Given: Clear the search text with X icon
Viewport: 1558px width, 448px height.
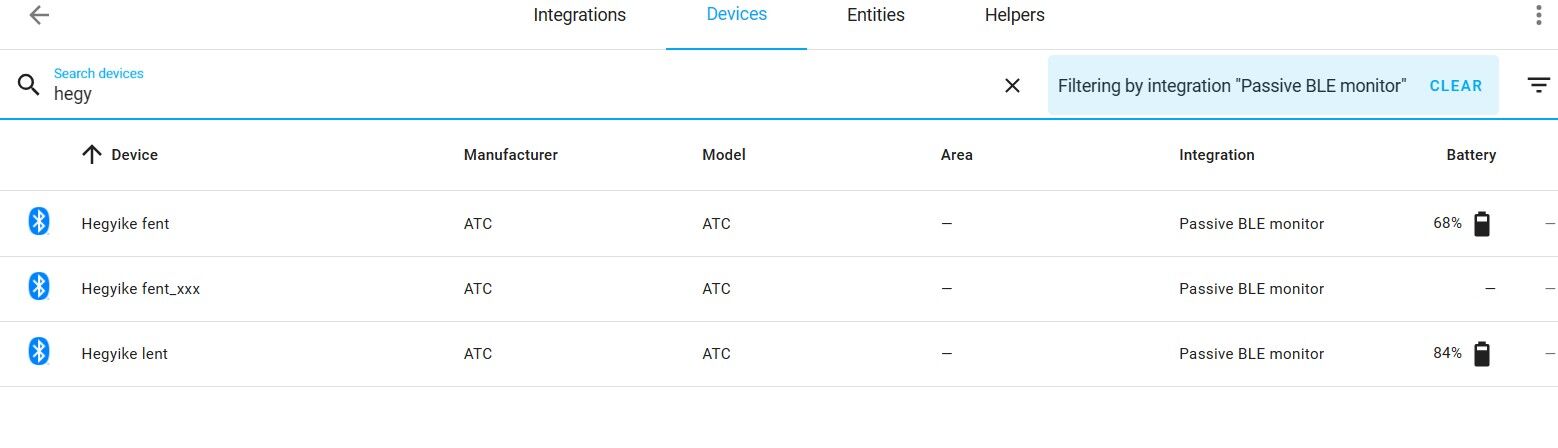Looking at the screenshot, I should (1012, 86).
